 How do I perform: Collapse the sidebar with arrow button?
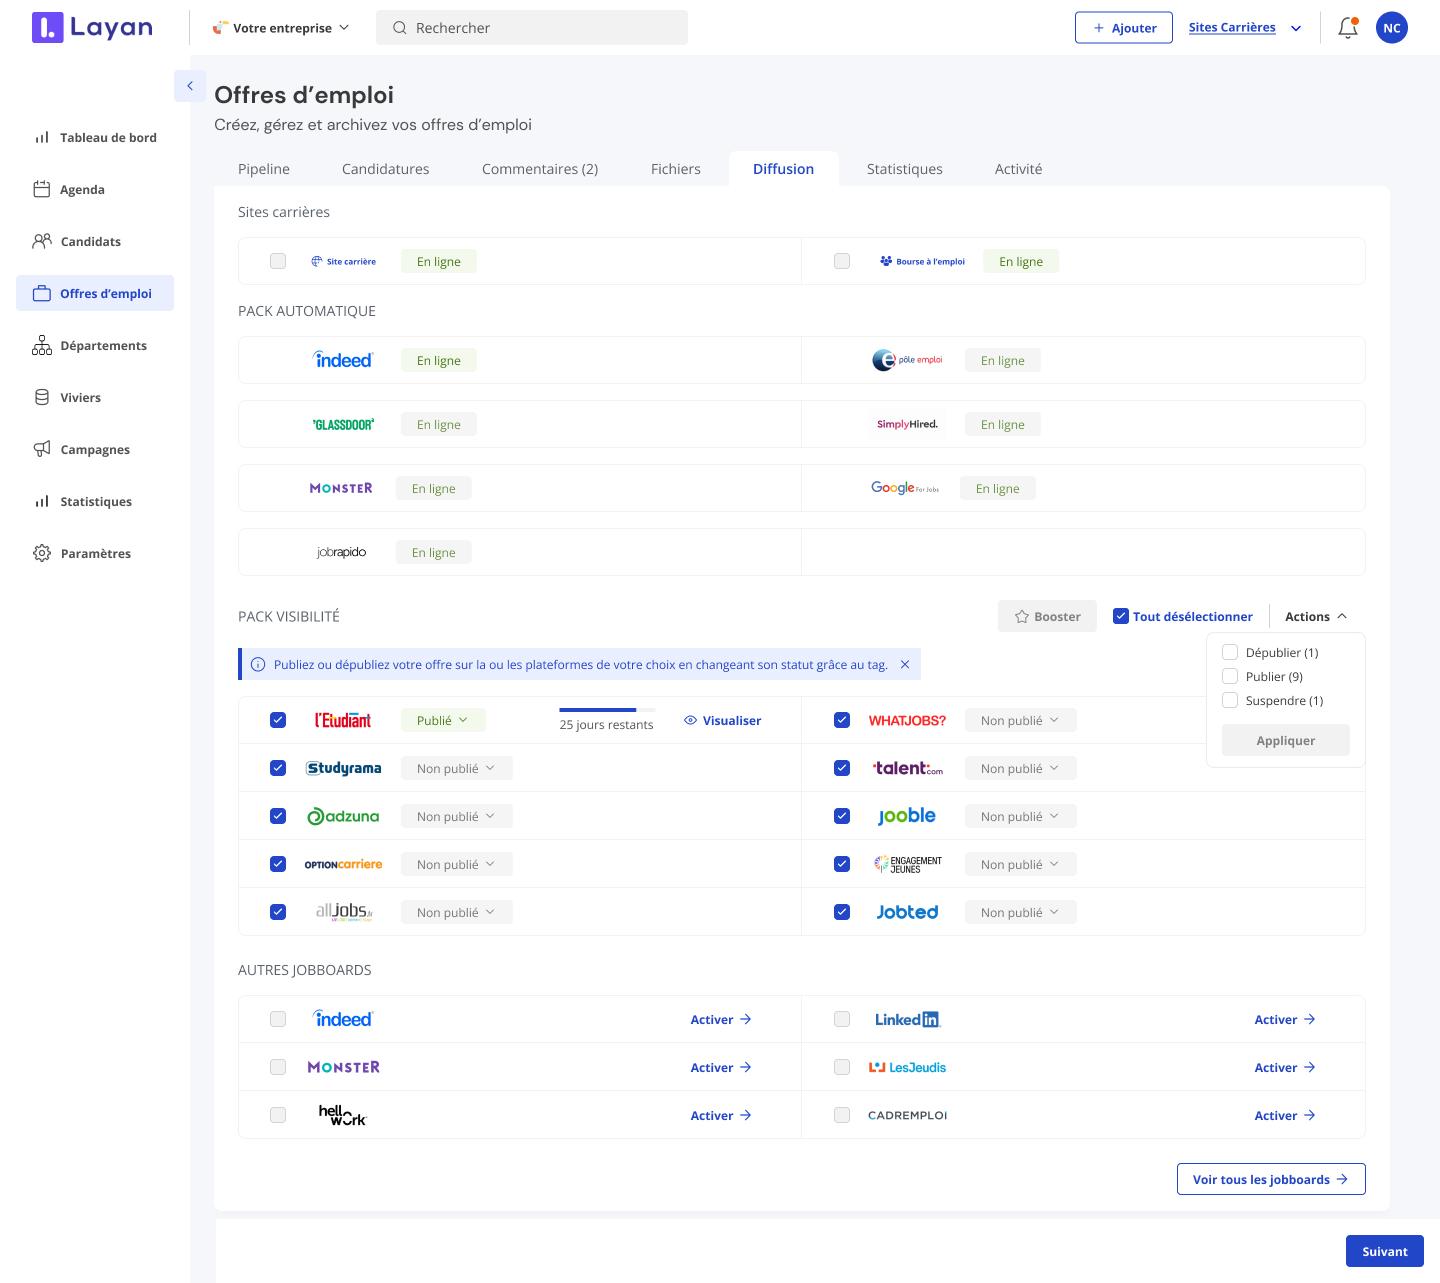pos(190,86)
